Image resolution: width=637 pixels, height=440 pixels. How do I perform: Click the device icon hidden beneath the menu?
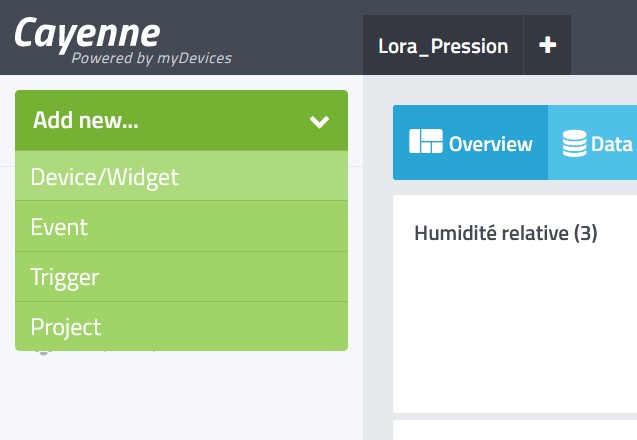(x=43, y=353)
